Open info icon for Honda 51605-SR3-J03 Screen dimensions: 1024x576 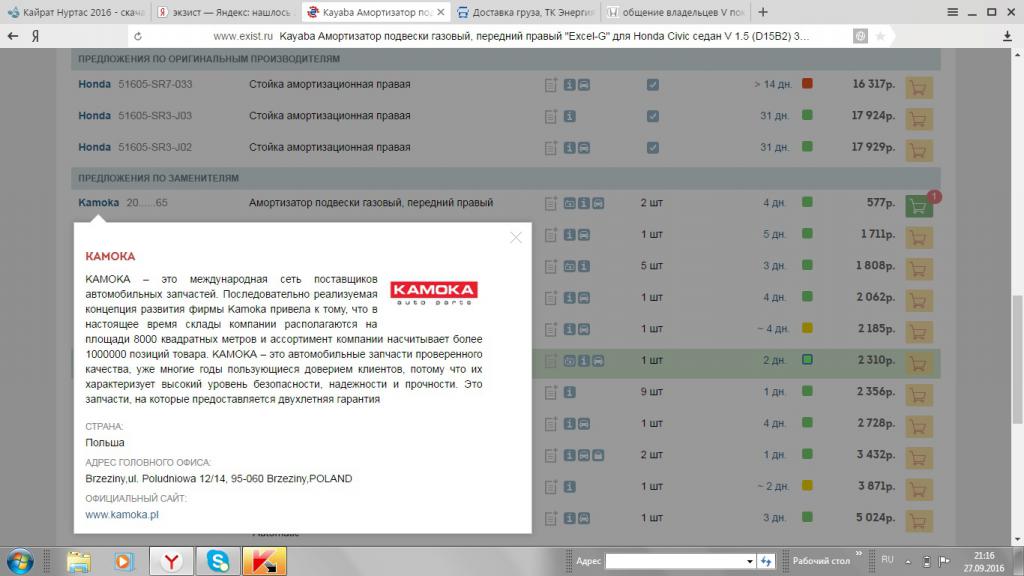pyautogui.click(x=569, y=116)
